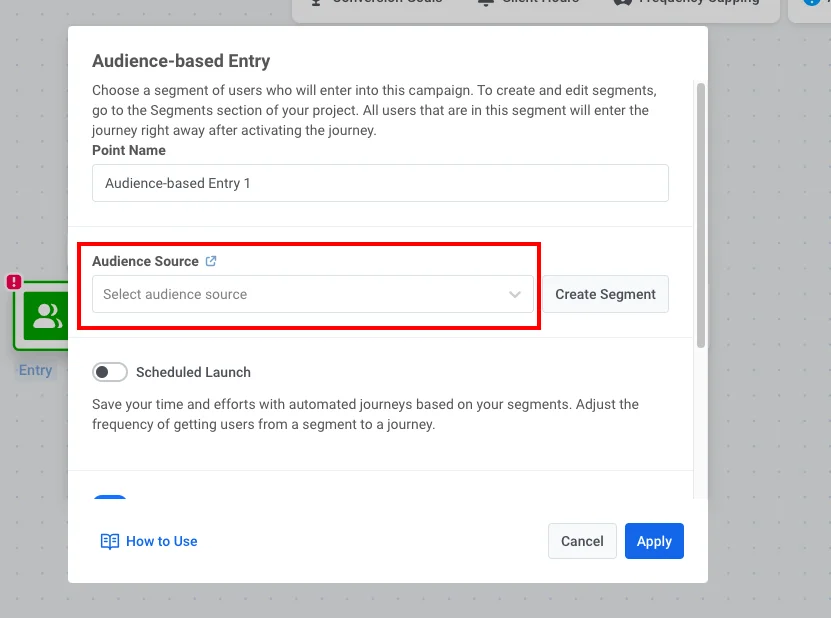Expand audience source list via chevron arrow

(x=515, y=294)
